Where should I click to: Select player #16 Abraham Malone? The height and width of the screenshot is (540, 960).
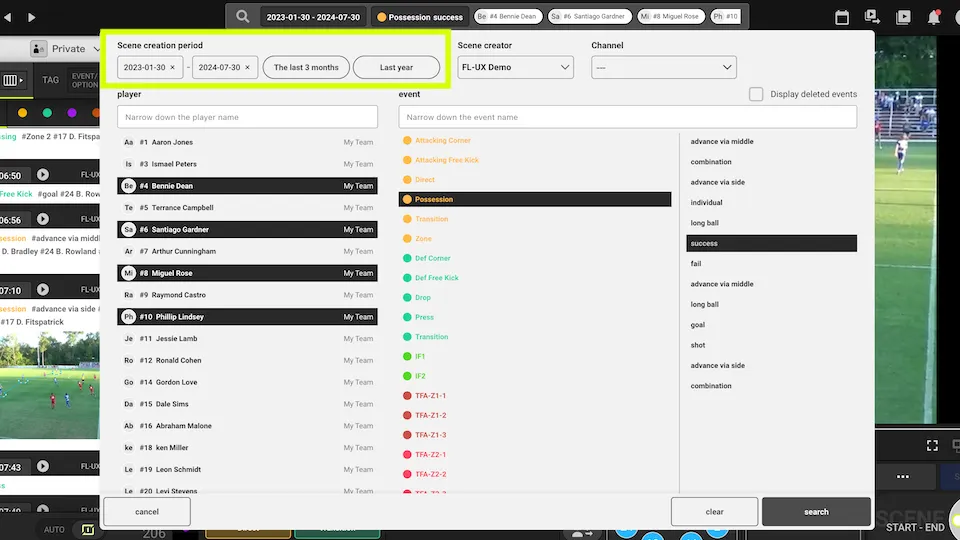[x=247, y=426]
